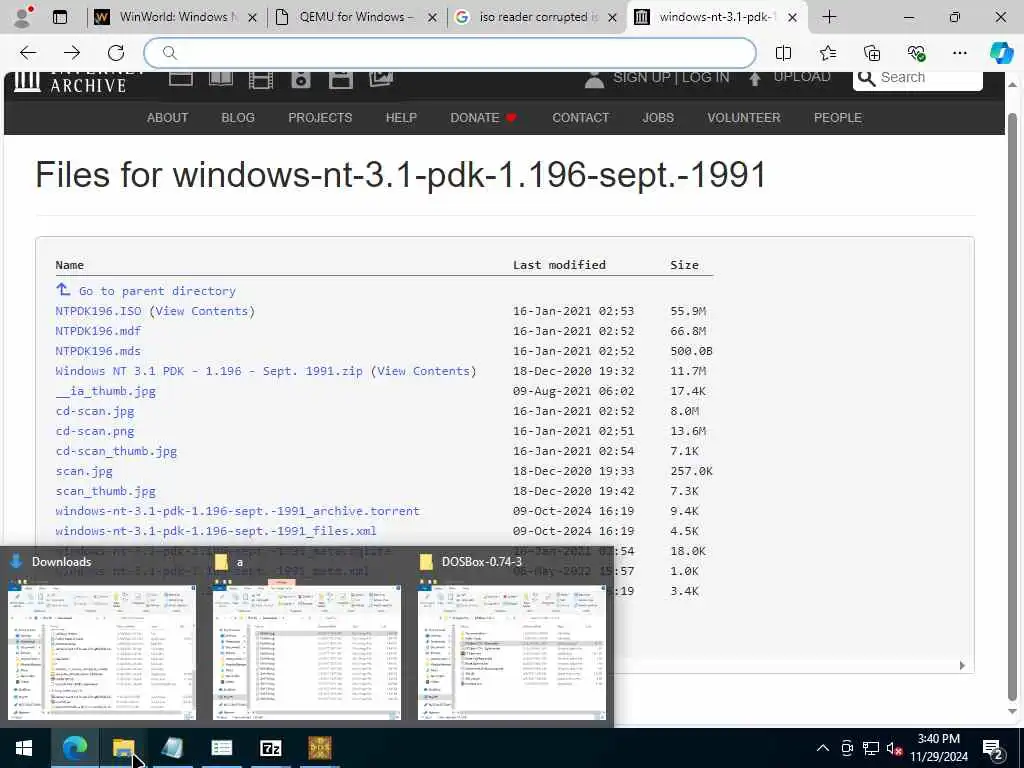Download the NTPDK196.mds file link
Viewport: 1024px width, 768px height.
(x=98, y=351)
